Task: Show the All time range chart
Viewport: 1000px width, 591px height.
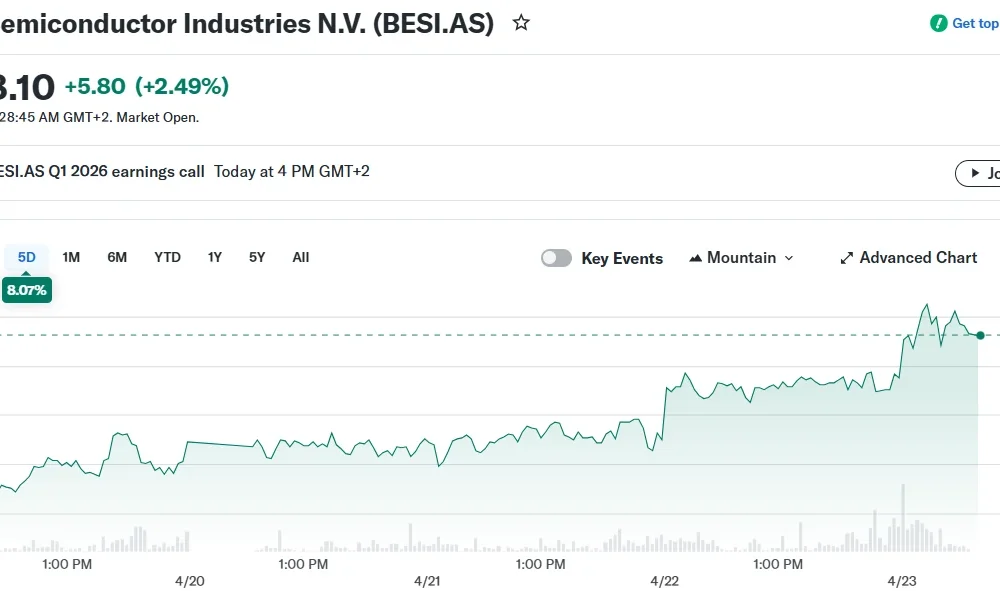Action: click(300, 257)
